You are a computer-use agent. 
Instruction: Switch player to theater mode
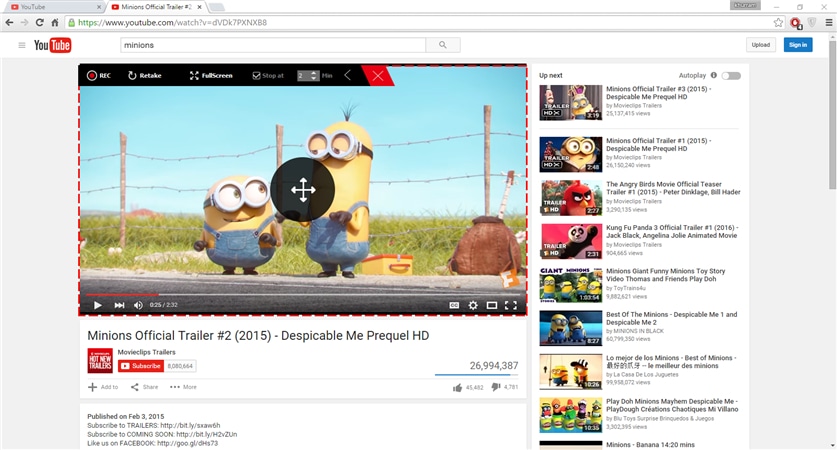pos(492,305)
